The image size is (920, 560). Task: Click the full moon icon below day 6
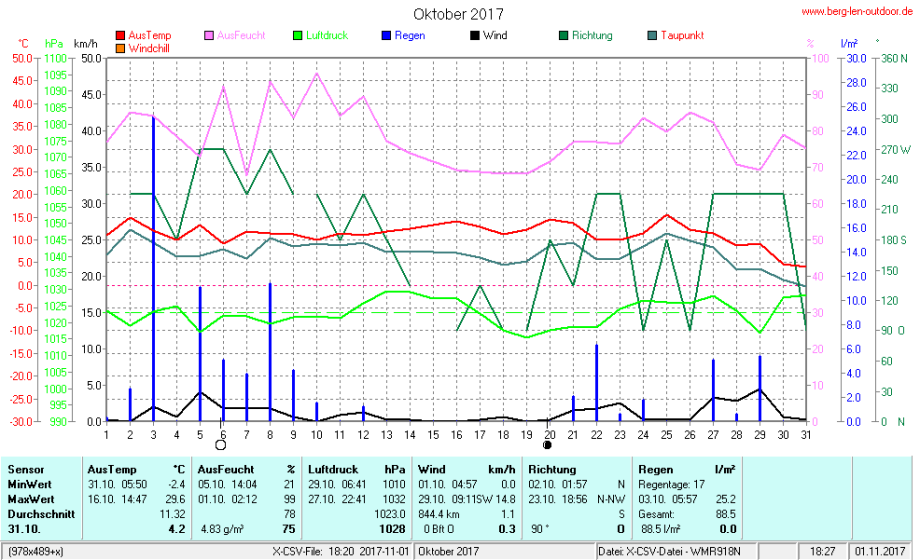221,445
